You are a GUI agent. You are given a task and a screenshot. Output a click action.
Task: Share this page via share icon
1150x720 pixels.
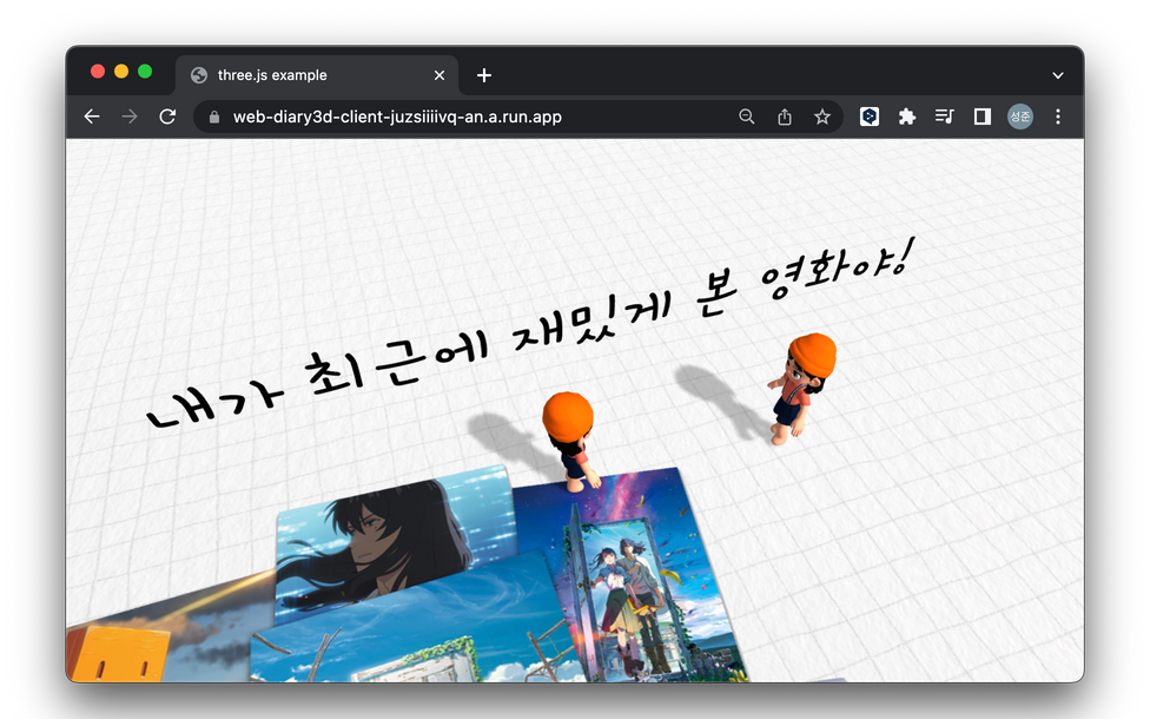pyautogui.click(x=785, y=117)
